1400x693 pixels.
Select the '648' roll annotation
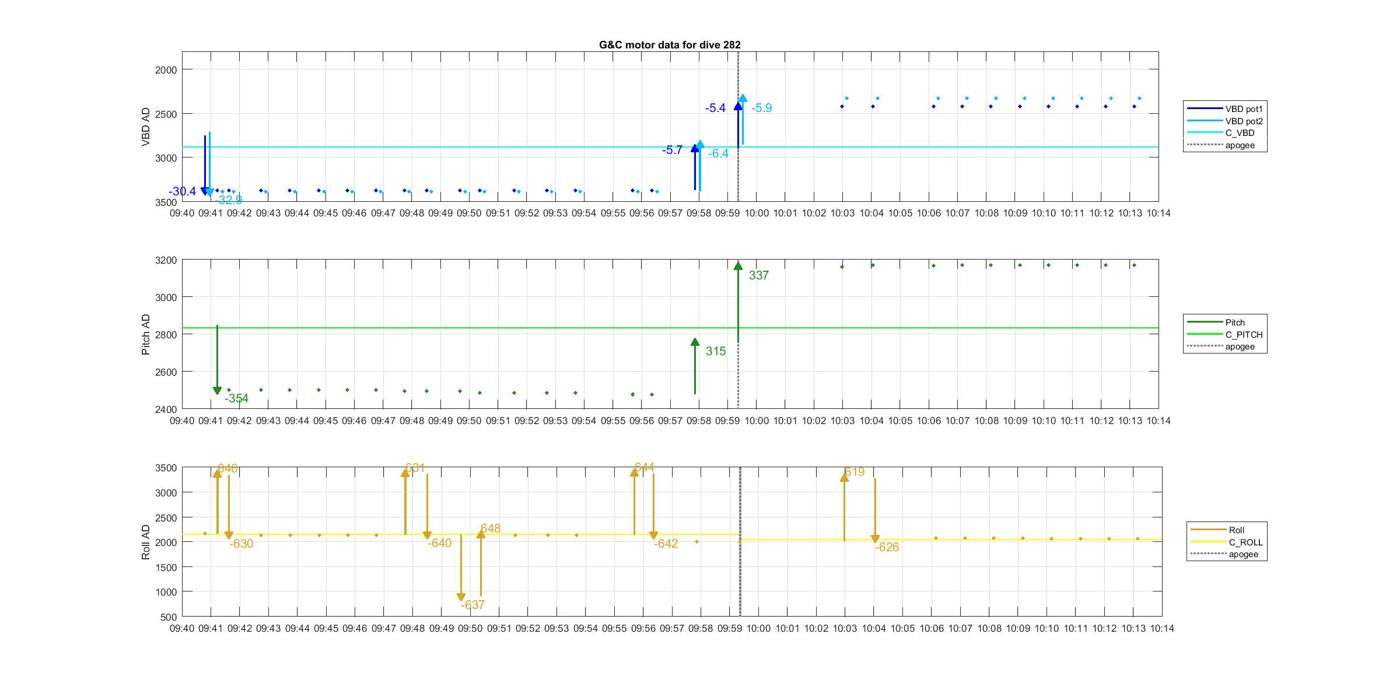490,529
